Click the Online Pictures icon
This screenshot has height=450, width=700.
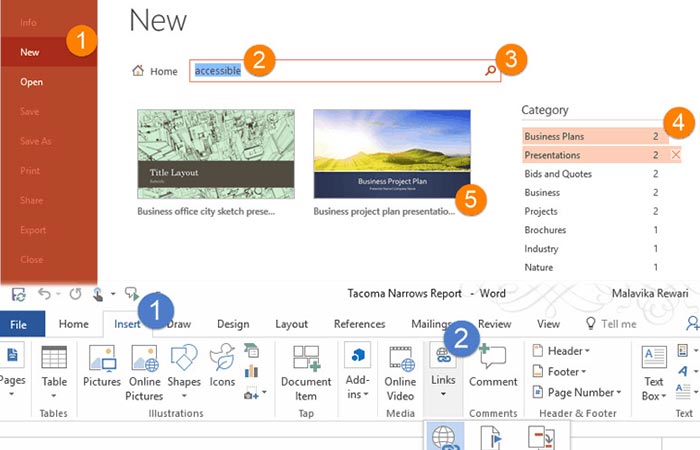[x=144, y=373]
